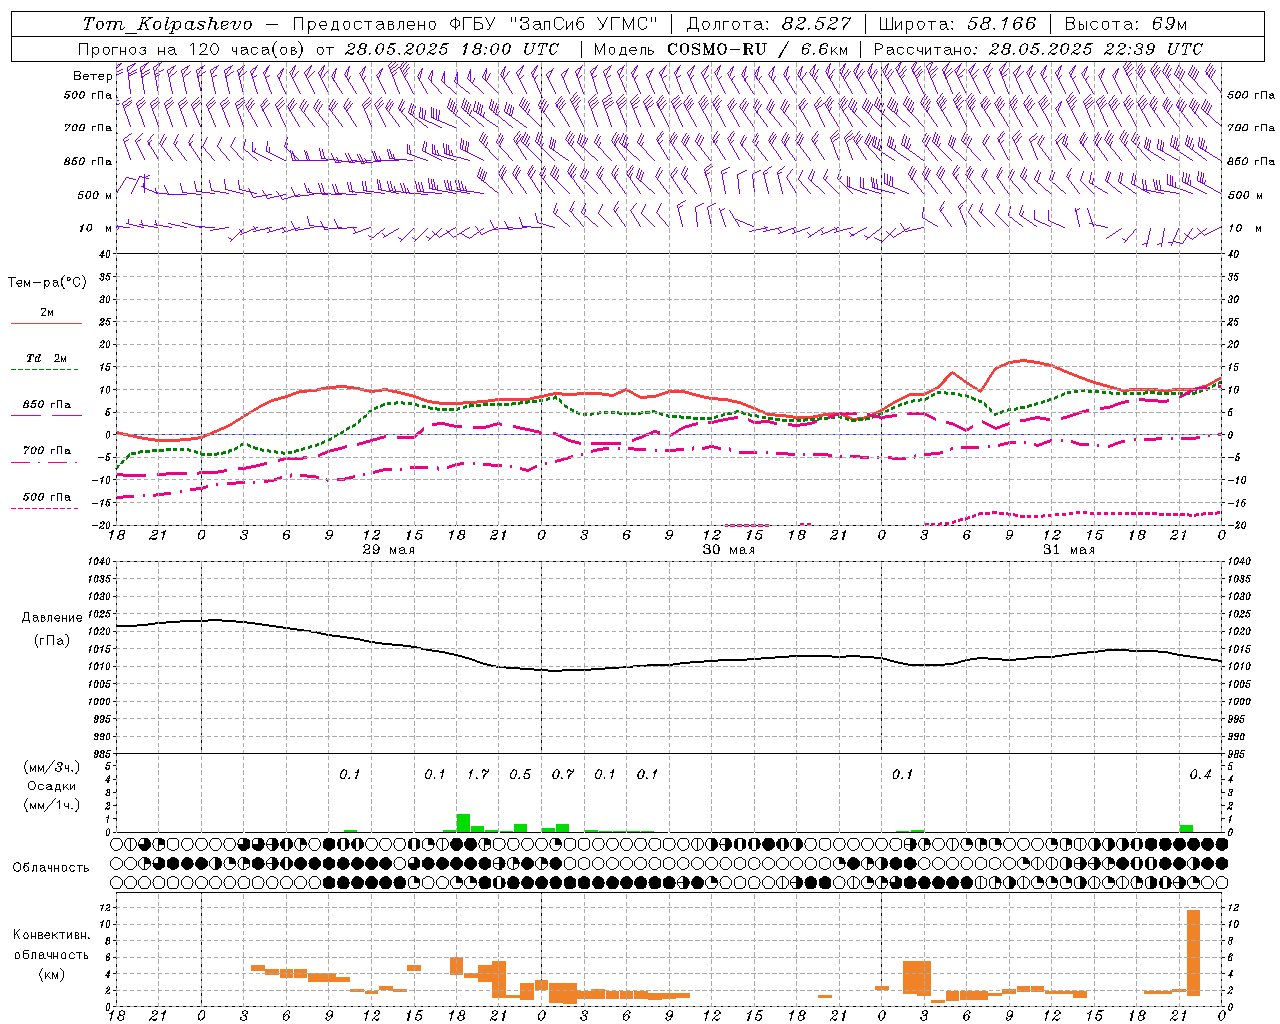Click the tallest orange convective cloud bar

[x=1193, y=952]
